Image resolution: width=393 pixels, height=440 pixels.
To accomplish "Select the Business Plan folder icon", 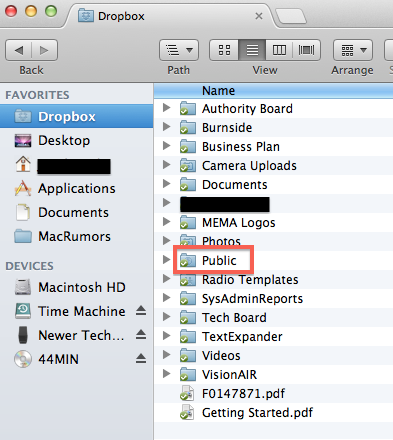I will 188,147.
